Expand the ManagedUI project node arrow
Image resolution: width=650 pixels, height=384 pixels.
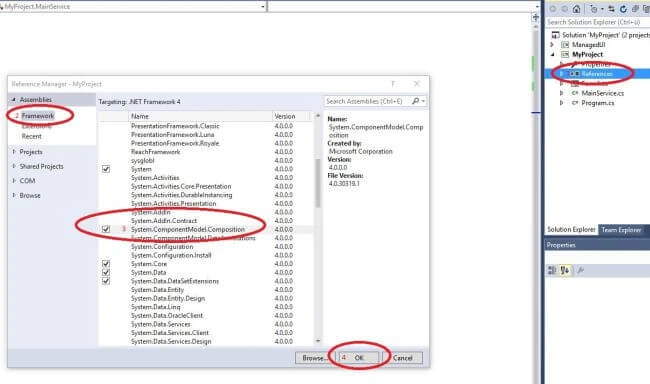click(x=552, y=44)
